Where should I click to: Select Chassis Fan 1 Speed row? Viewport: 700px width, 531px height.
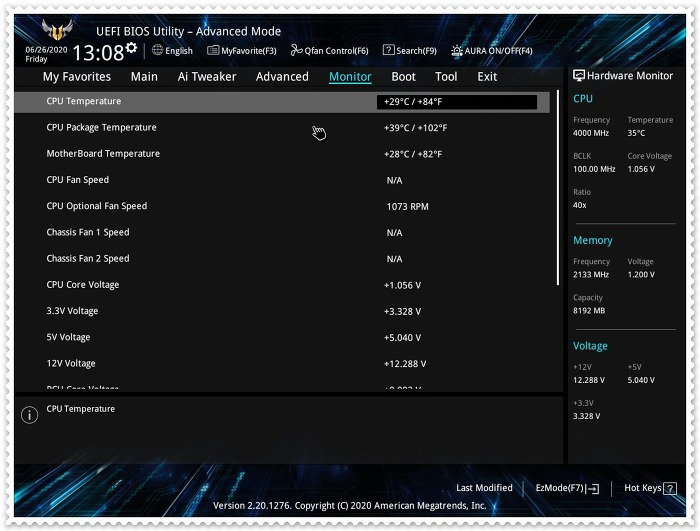[x=282, y=233]
